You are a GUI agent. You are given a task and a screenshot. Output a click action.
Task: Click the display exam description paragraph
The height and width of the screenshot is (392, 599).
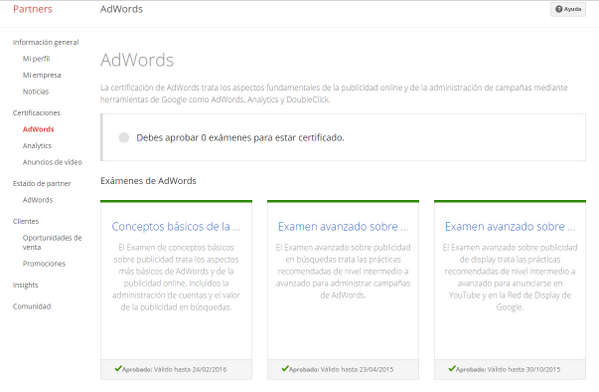pyautogui.click(x=510, y=277)
